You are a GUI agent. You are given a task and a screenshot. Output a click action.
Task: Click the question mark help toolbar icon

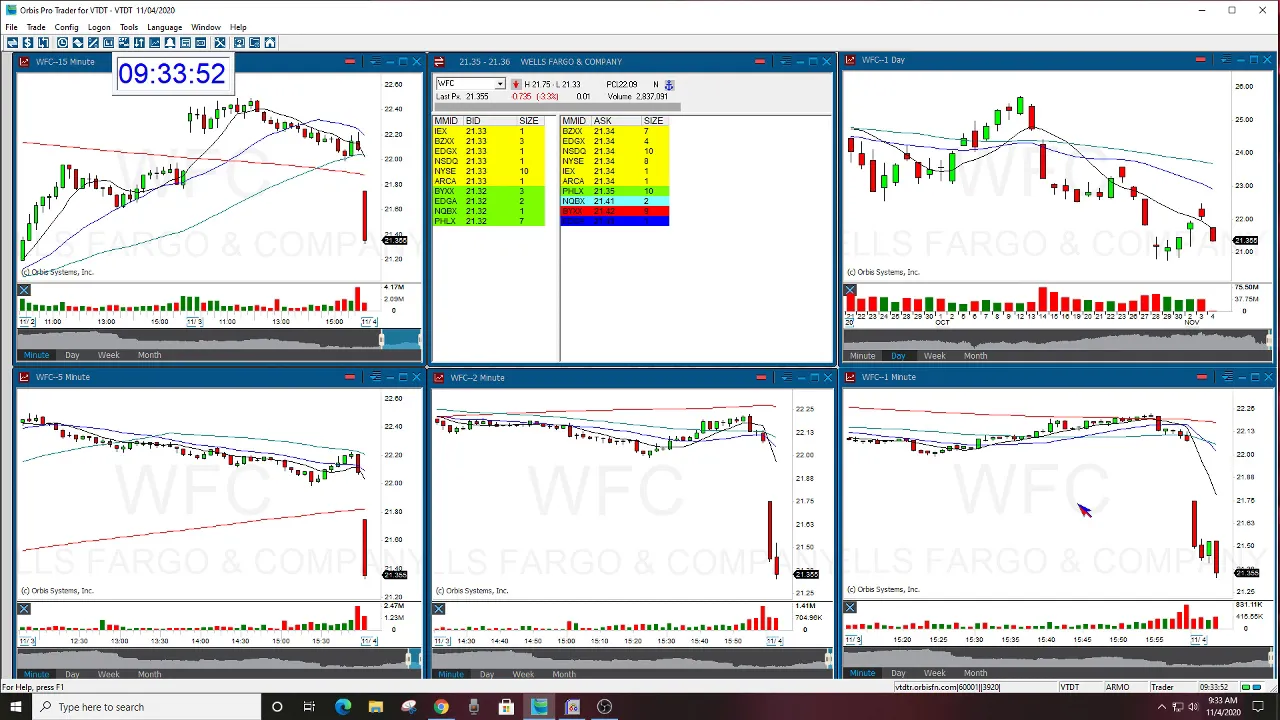[x=240, y=42]
